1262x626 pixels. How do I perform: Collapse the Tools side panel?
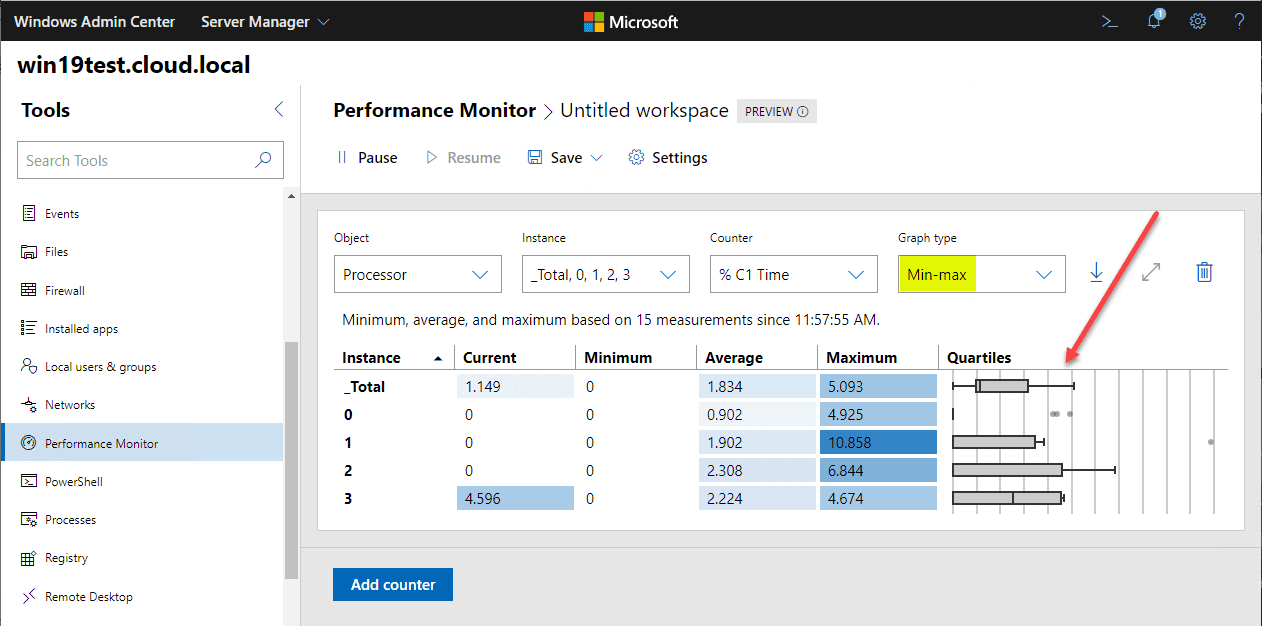279,110
